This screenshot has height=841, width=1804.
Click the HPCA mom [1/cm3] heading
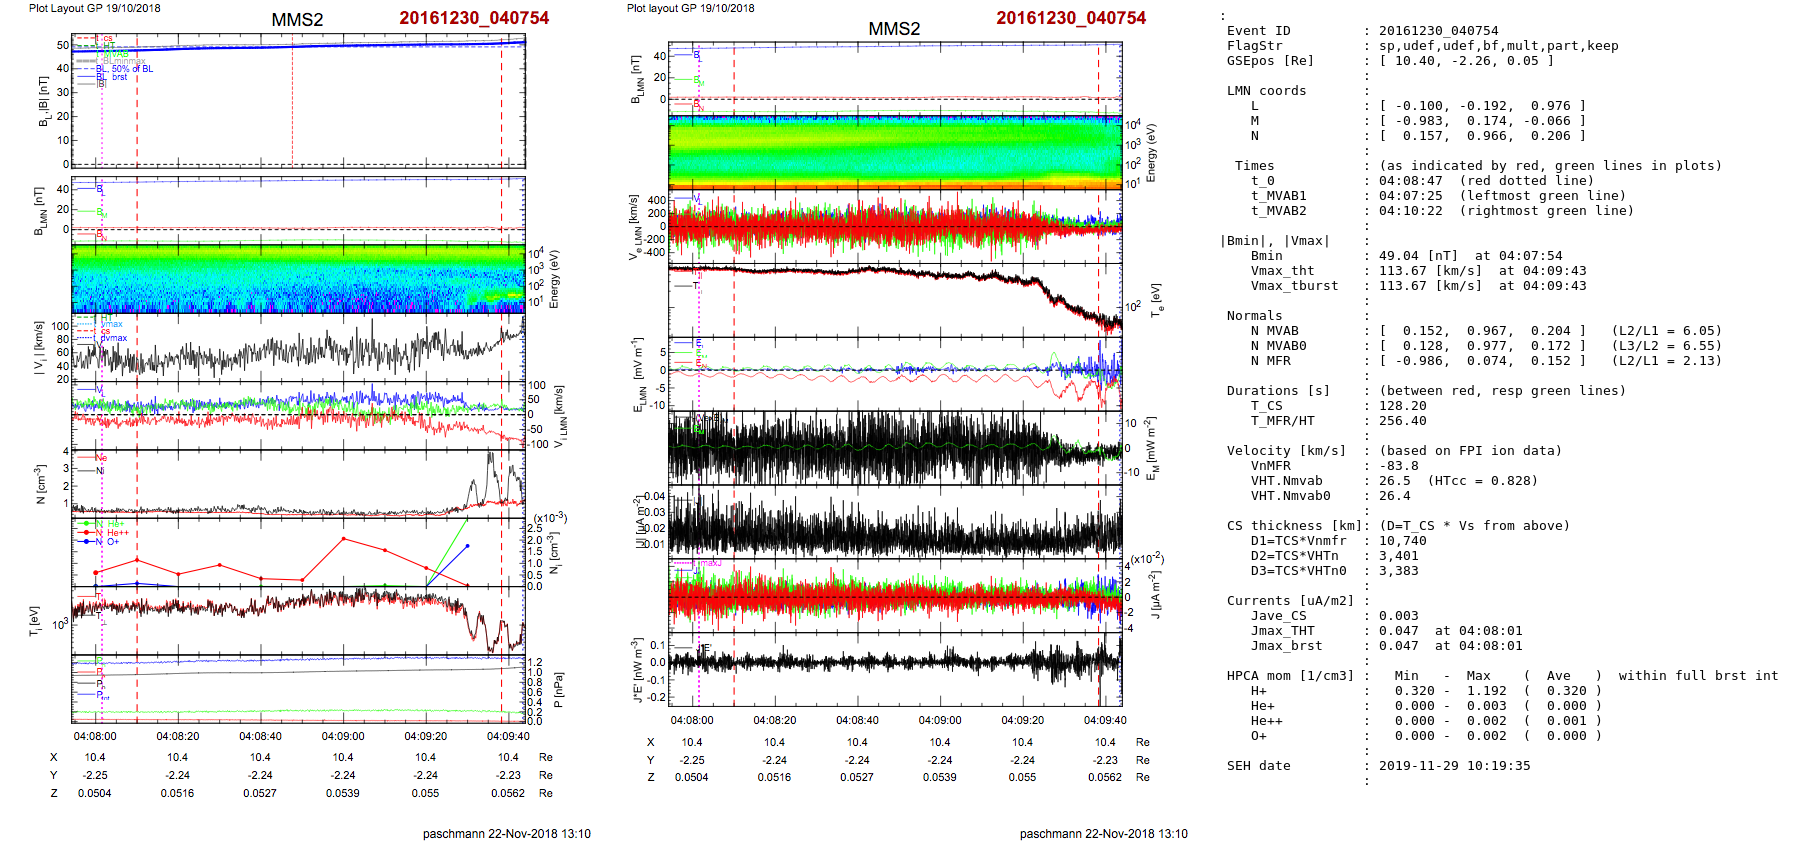pyautogui.click(x=1290, y=676)
